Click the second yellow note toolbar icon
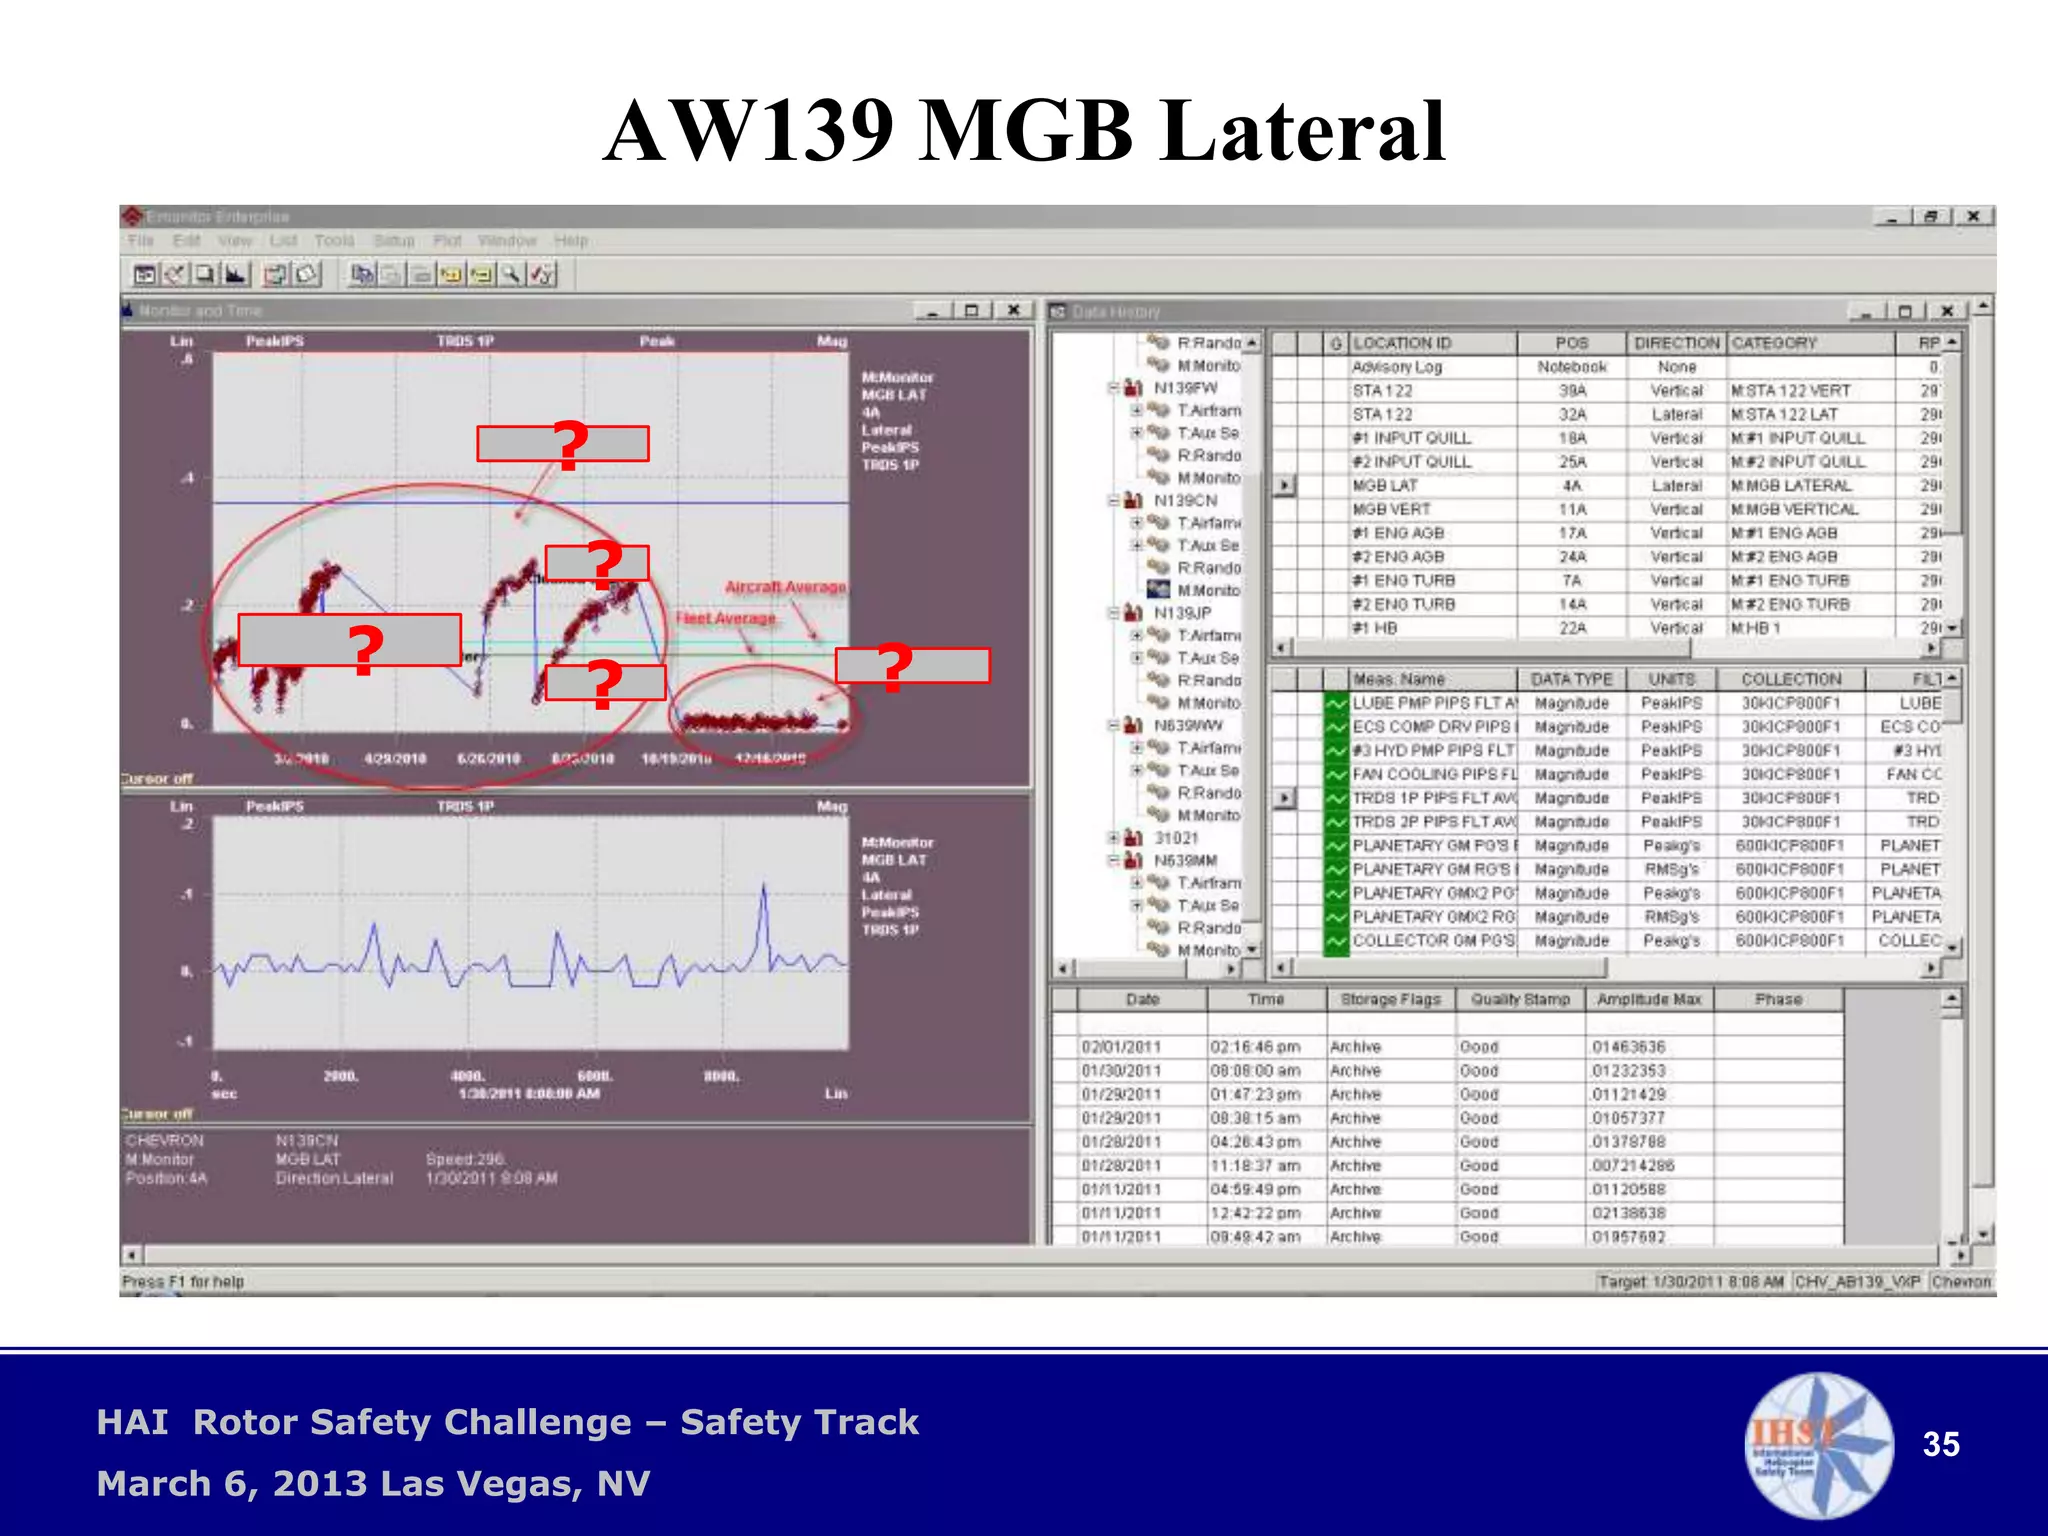This screenshot has height=1536, width=2048. [x=482, y=274]
